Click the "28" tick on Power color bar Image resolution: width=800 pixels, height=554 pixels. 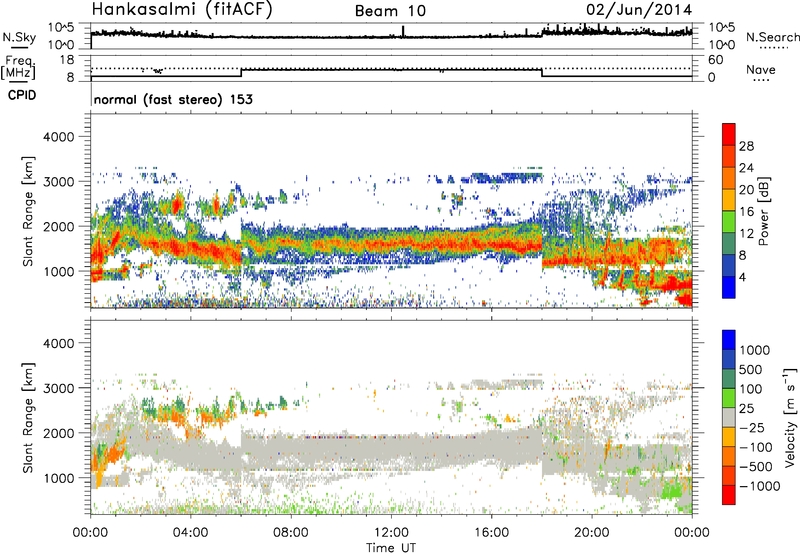[746, 146]
